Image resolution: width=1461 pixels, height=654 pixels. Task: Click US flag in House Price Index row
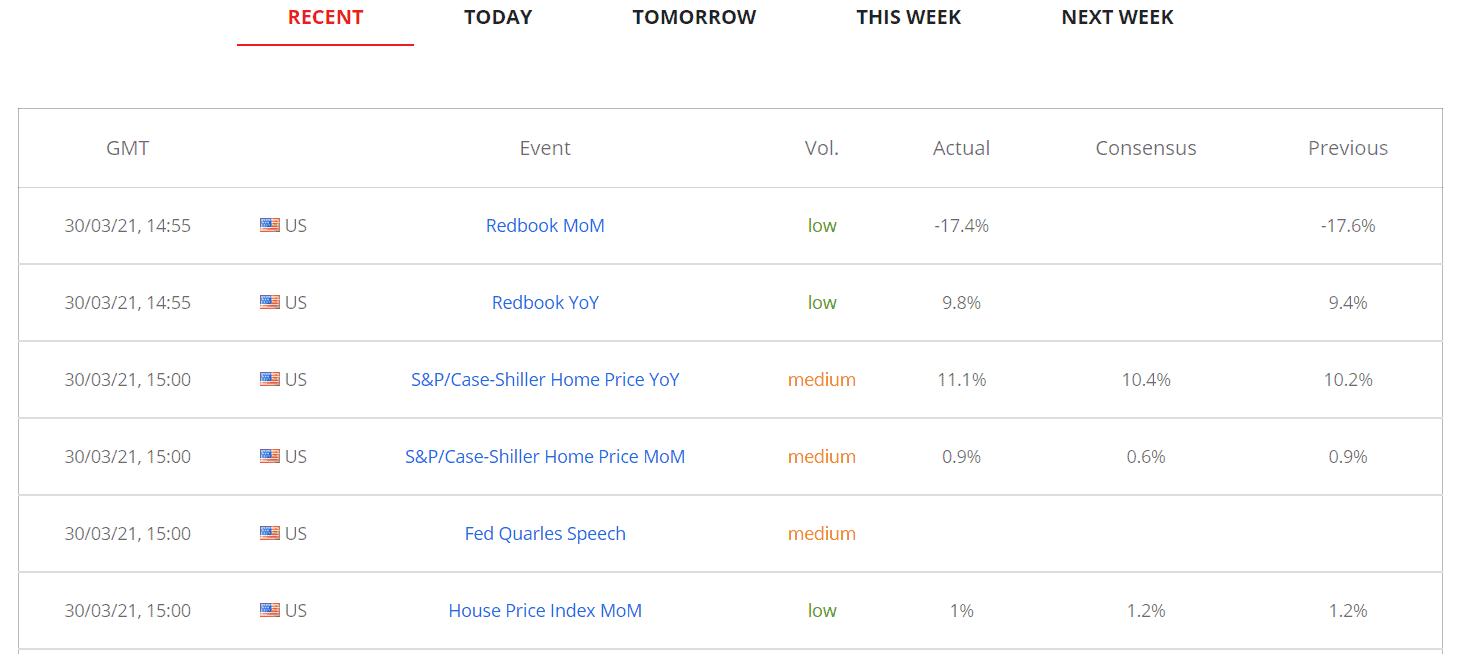270,611
